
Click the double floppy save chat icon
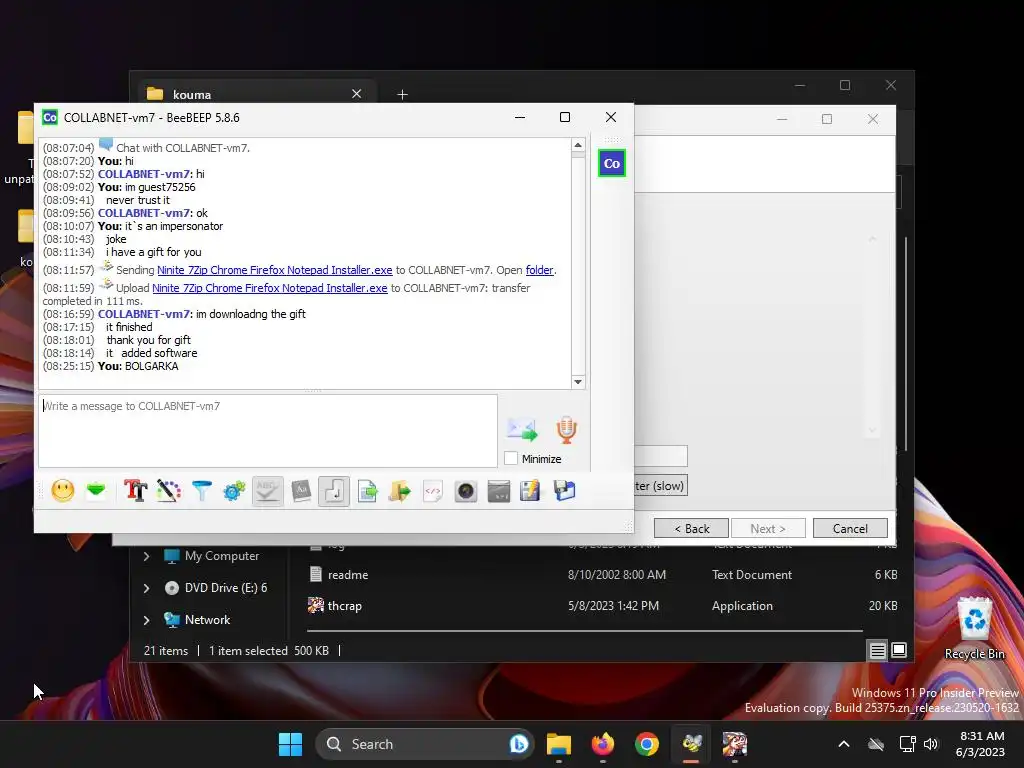coord(564,490)
